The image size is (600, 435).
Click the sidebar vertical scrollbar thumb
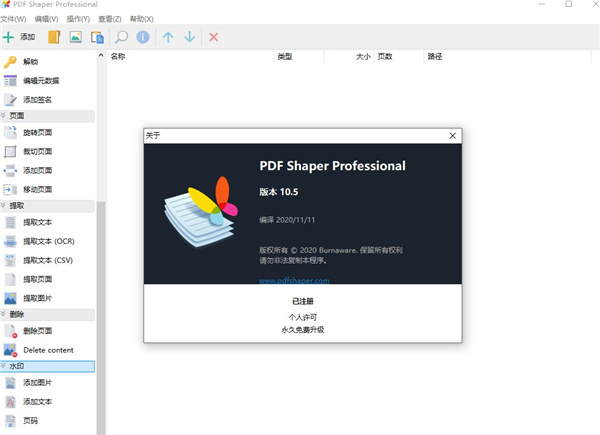click(x=101, y=318)
